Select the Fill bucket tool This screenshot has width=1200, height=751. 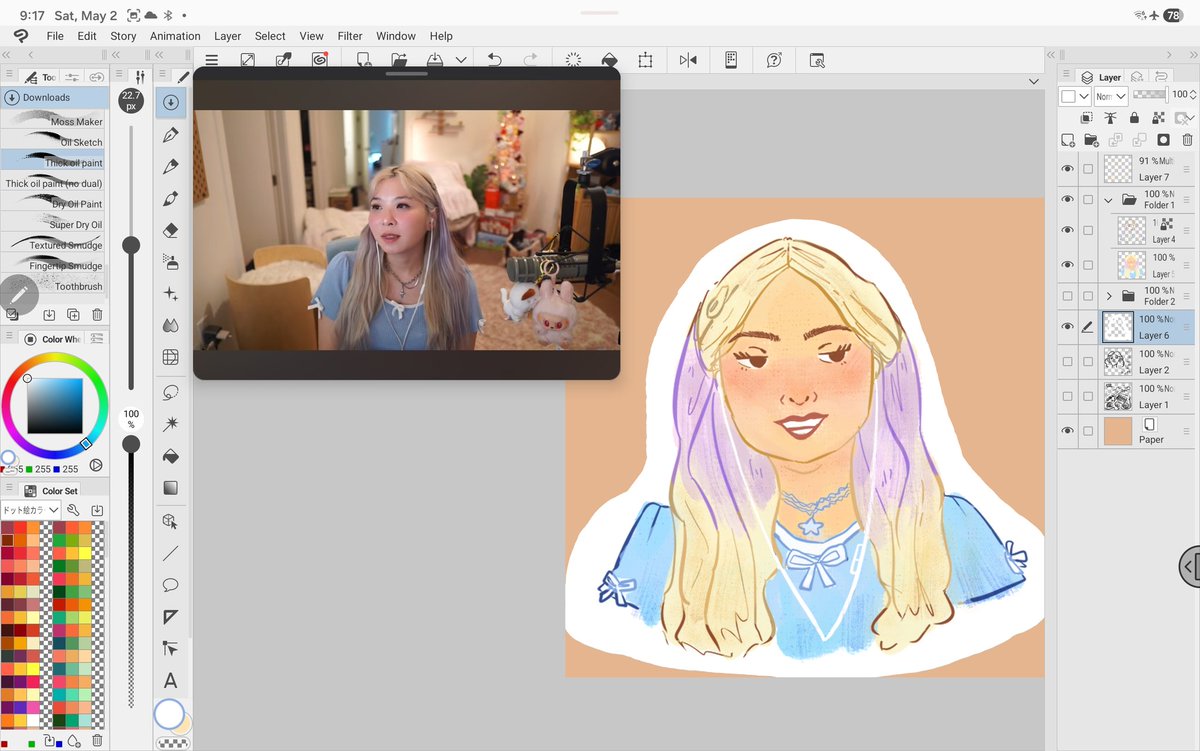pos(170,456)
